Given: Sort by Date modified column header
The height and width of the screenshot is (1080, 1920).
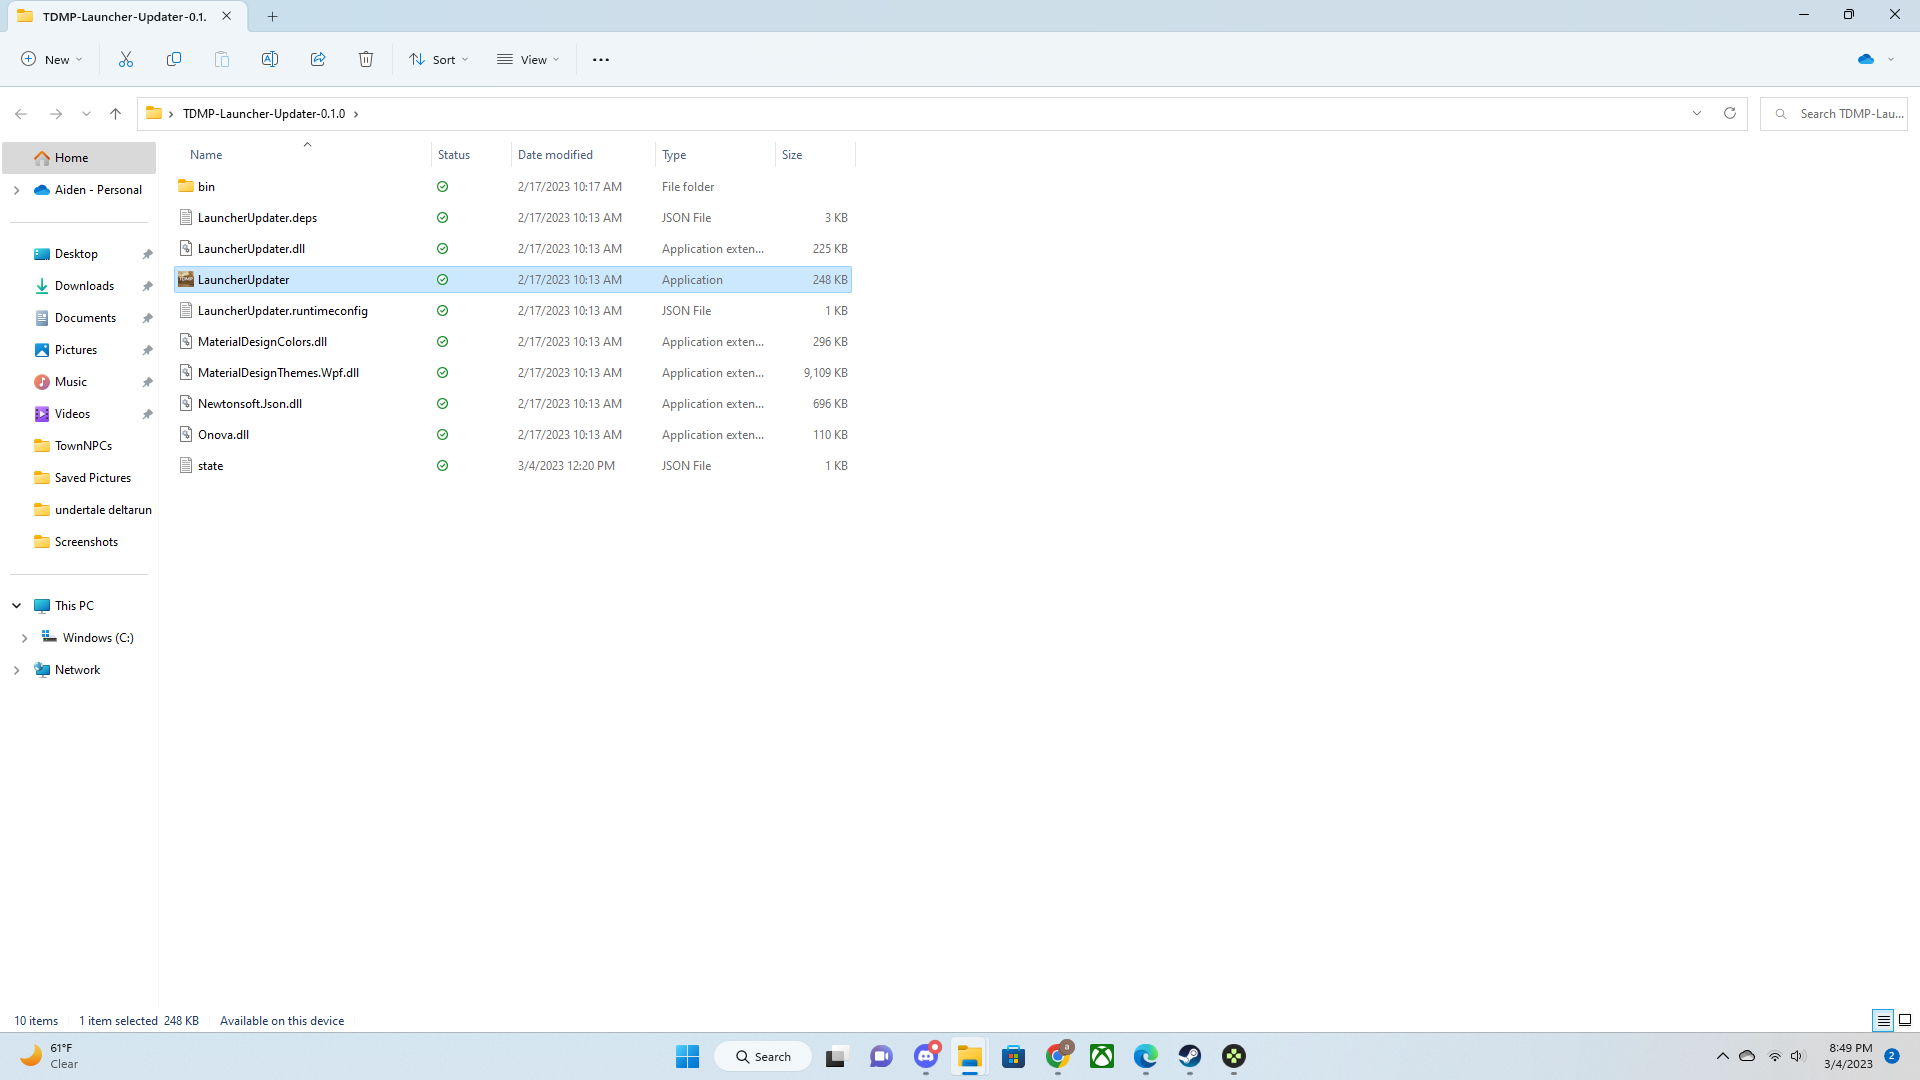Looking at the screenshot, I should click(x=555, y=155).
